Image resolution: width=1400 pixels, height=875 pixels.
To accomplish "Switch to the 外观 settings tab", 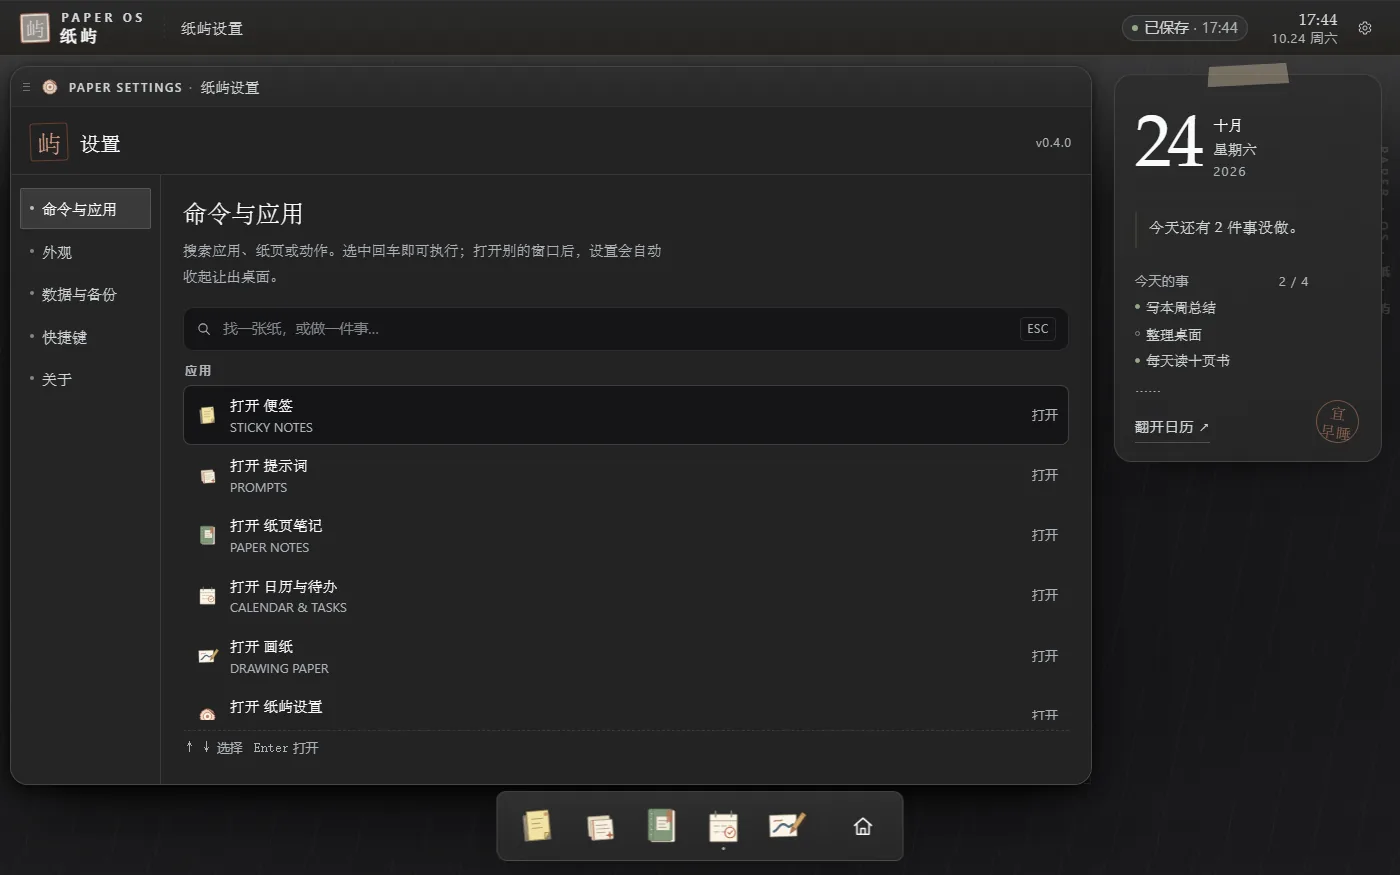I will 85,252.
